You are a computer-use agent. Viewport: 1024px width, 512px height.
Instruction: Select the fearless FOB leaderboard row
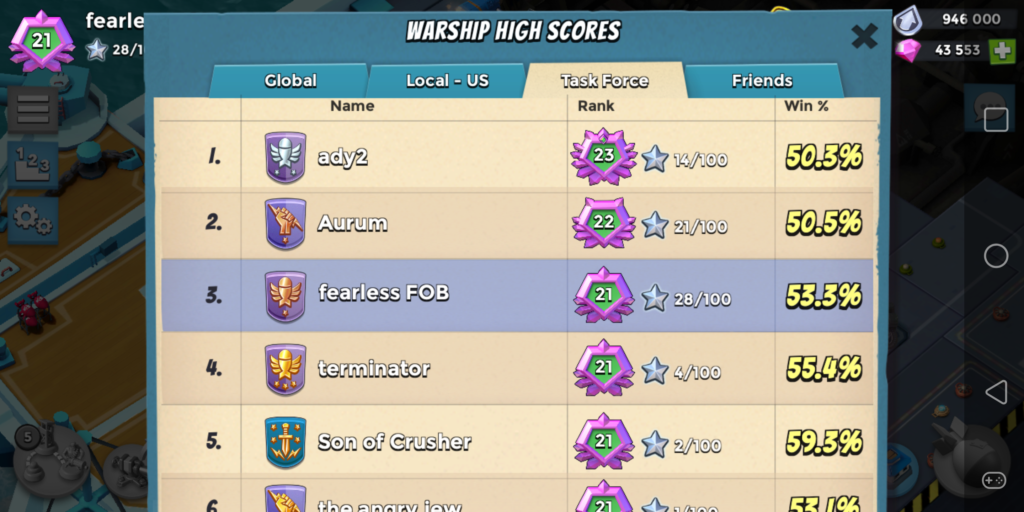coord(517,295)
